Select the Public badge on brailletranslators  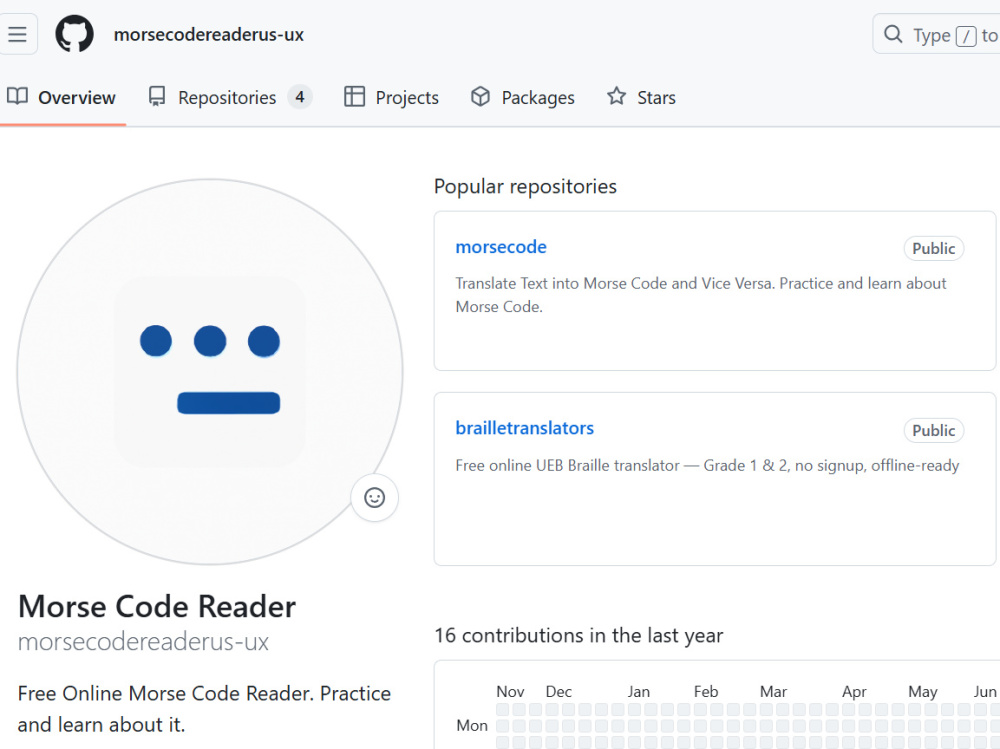pyautogui.click(x=934, y=431)
